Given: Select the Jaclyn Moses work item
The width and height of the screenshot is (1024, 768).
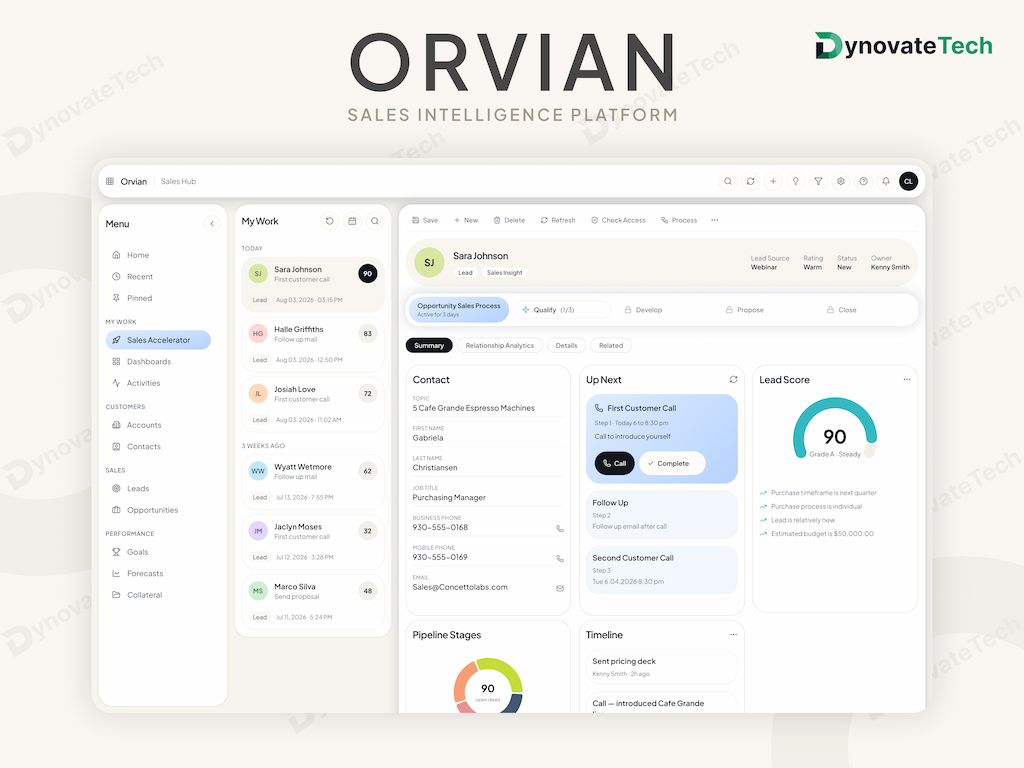Looking at the screenshot, I should (x=313, y=542).
